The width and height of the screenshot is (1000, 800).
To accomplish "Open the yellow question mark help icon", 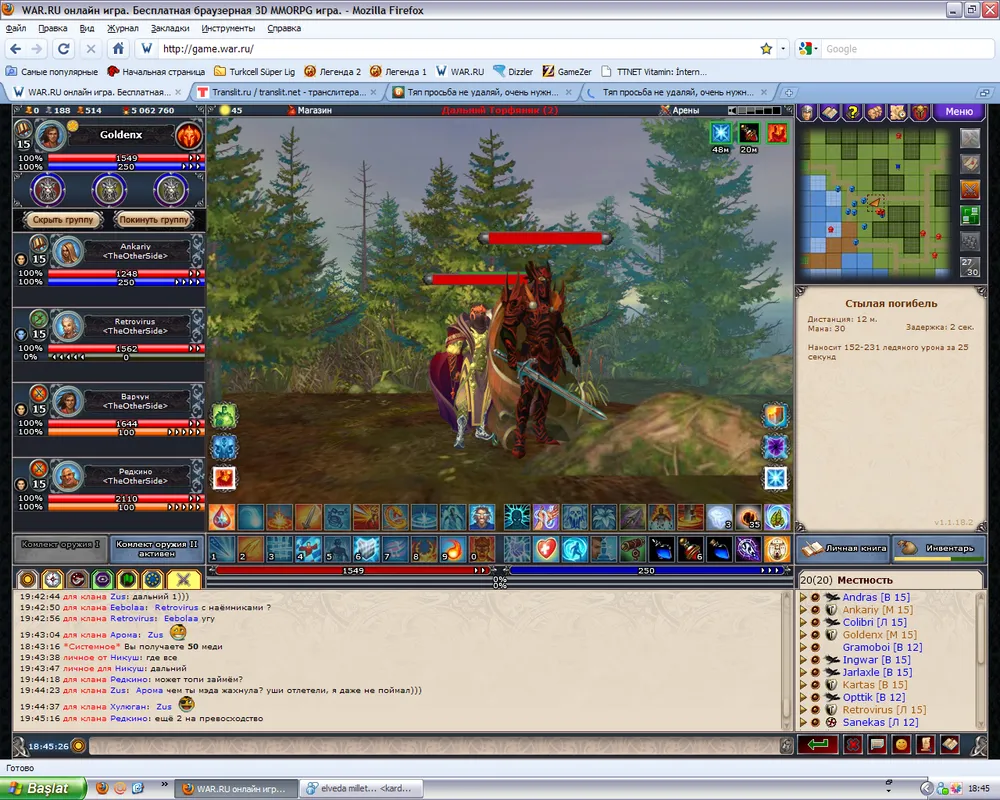I will tap(852, 112).
